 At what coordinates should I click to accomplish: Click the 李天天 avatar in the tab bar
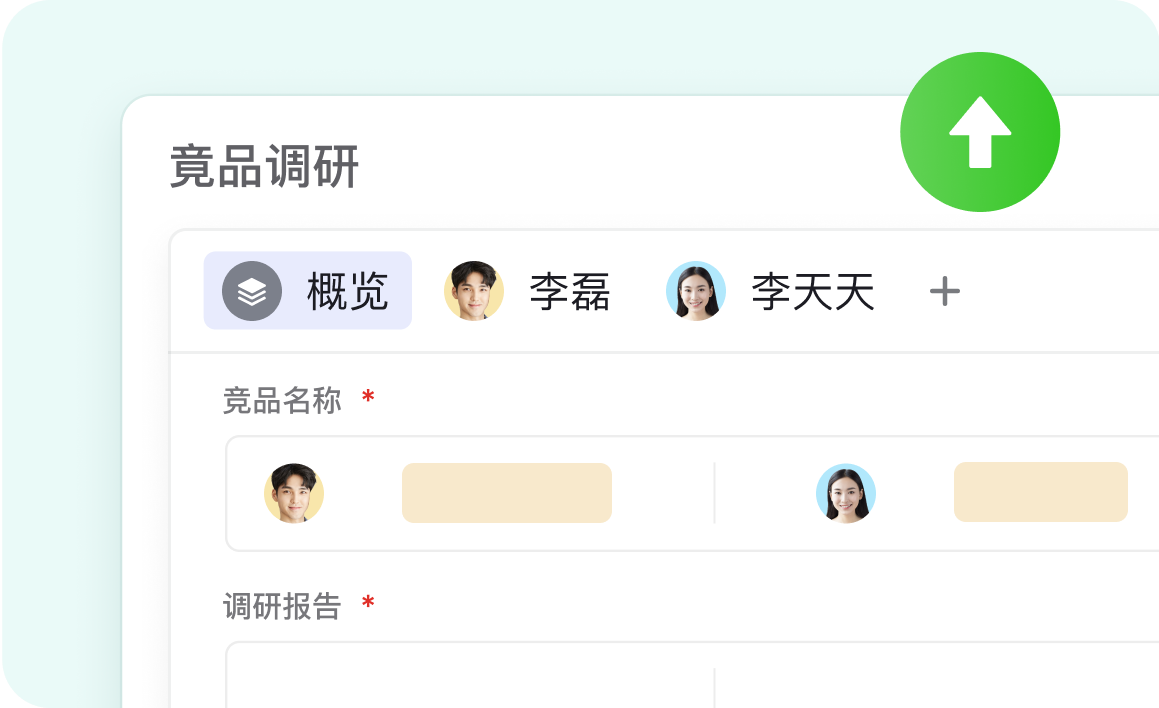click(696, 291)
